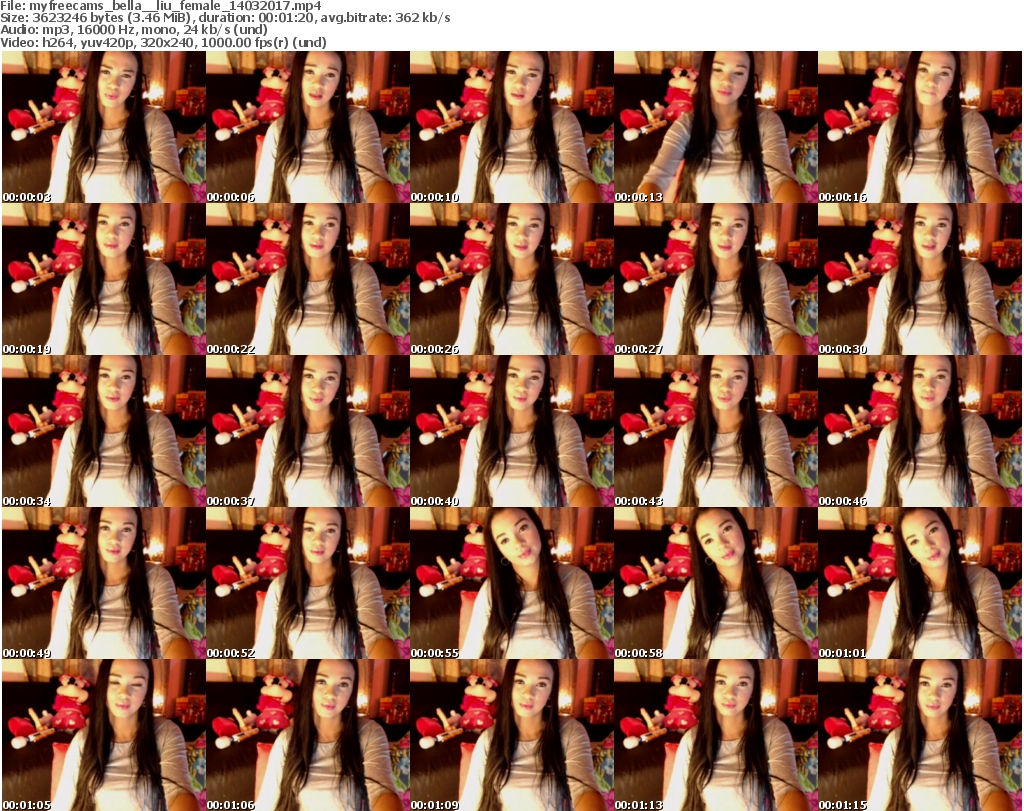Choose the thumbnail marked 00:00:22
Viewport: 1024px width, 811px height.
[308, 279]
